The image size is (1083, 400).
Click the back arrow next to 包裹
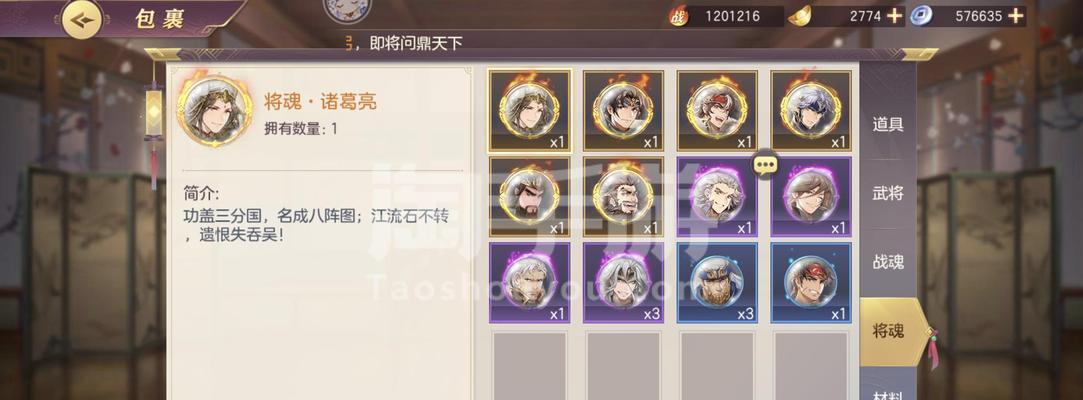(82, 19)
